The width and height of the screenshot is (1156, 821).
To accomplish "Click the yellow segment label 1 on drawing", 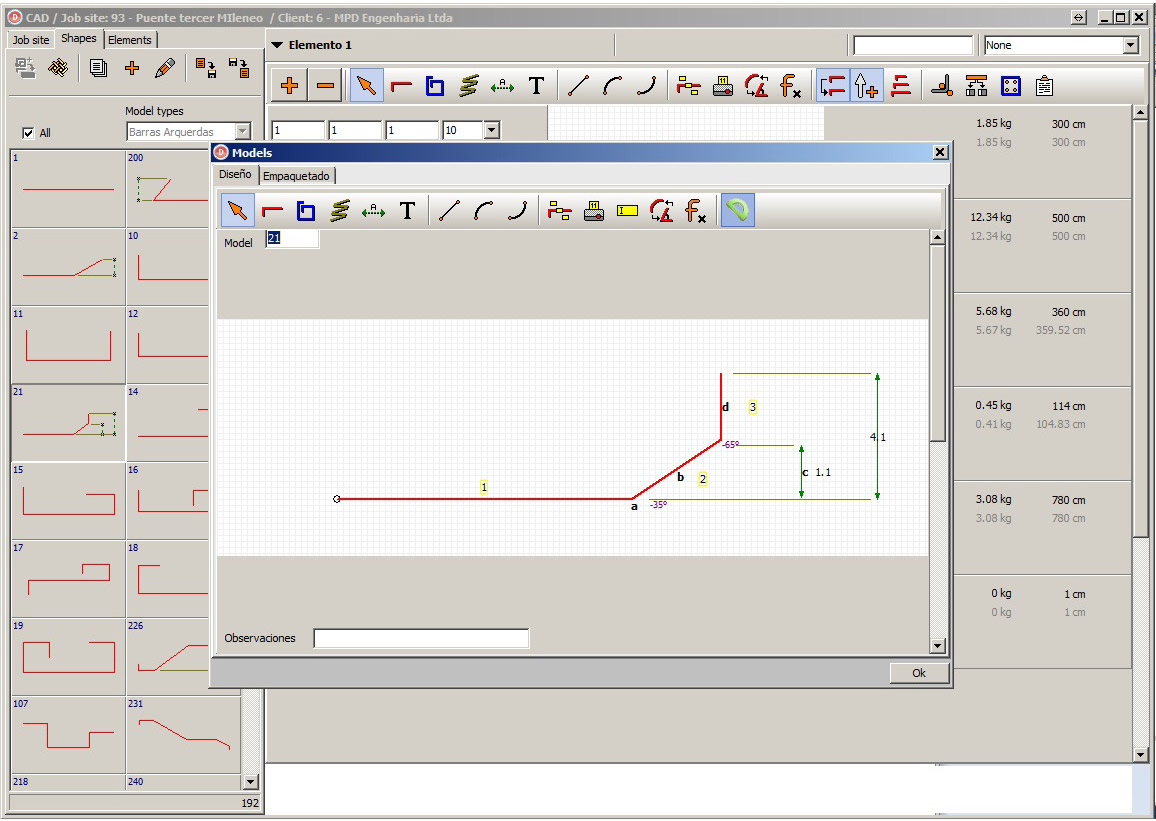I will coord(484,486).
